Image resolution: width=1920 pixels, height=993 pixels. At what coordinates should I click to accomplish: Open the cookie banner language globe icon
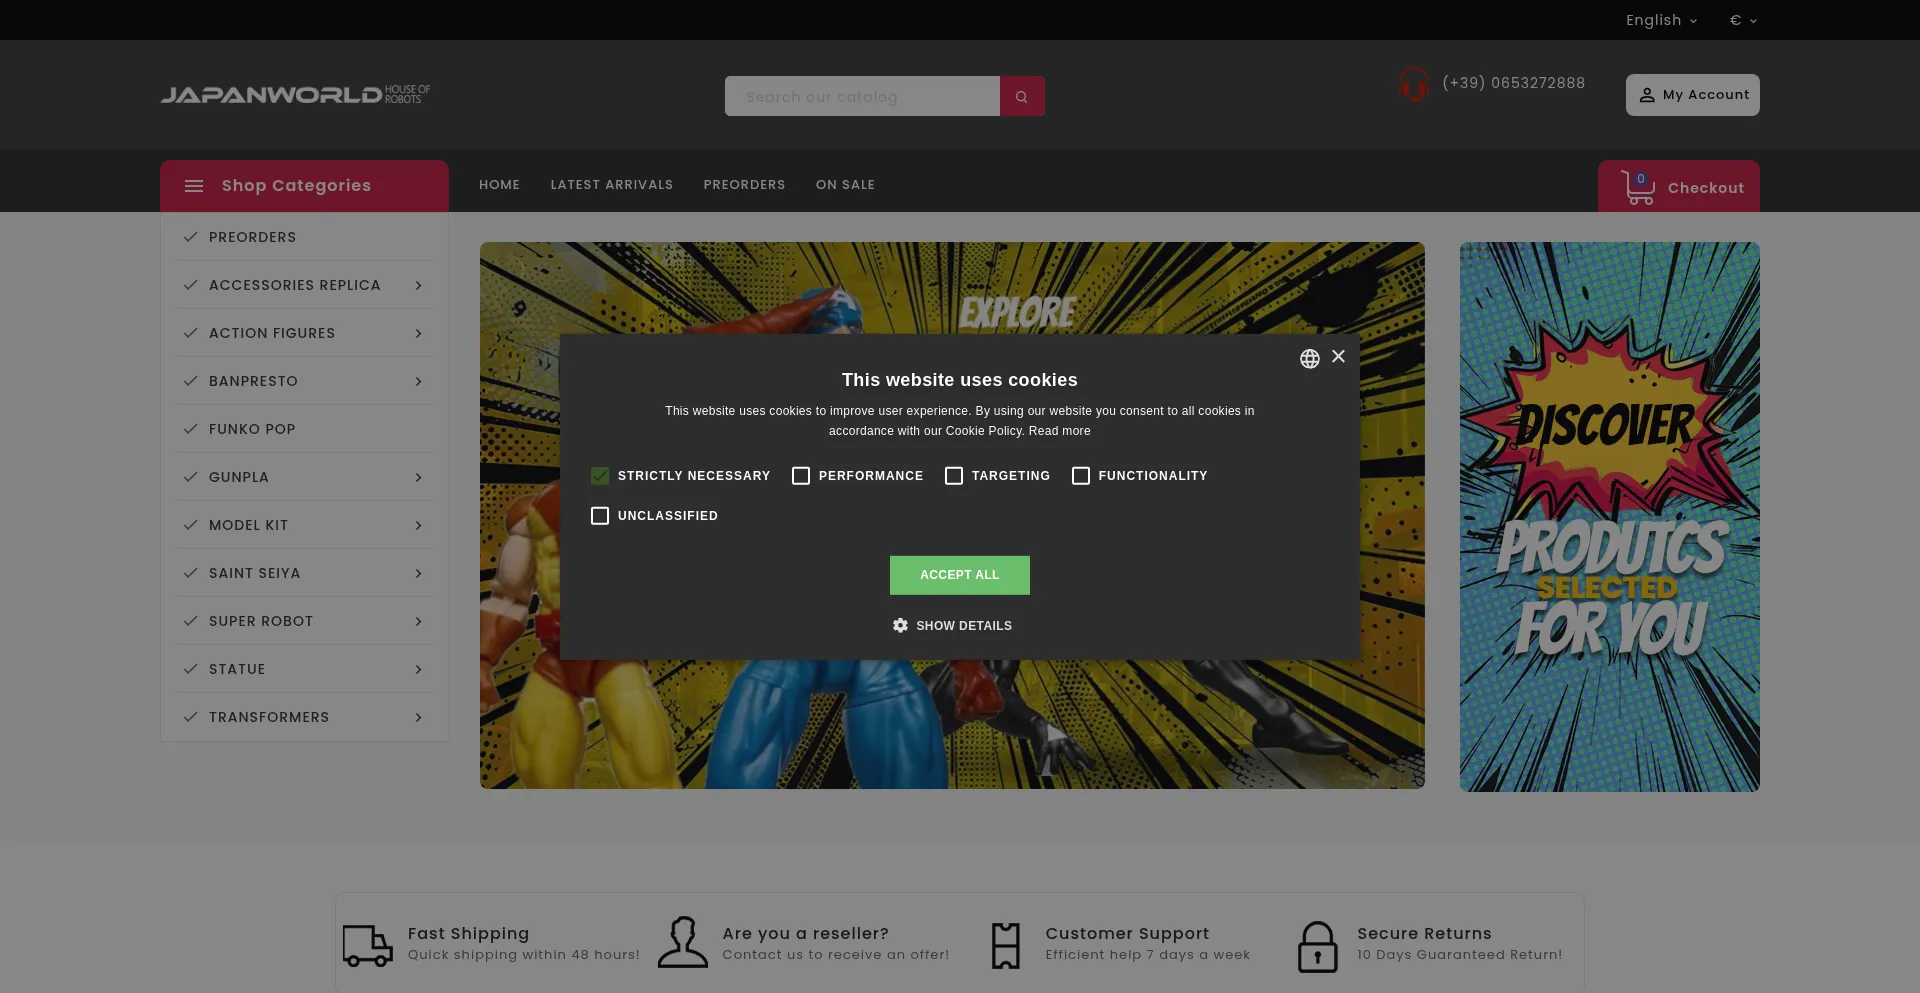[x=1309, y=359]
